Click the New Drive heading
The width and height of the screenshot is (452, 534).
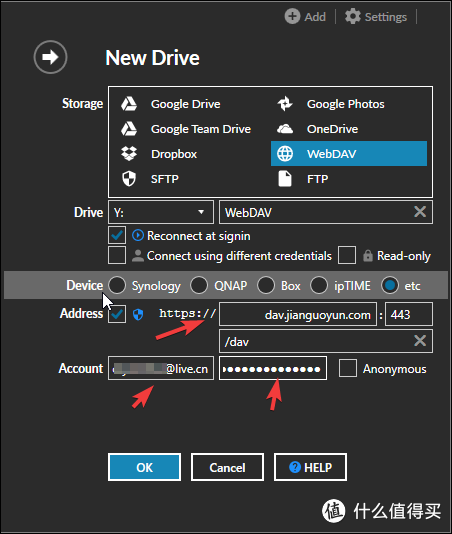tap(152, 58)
